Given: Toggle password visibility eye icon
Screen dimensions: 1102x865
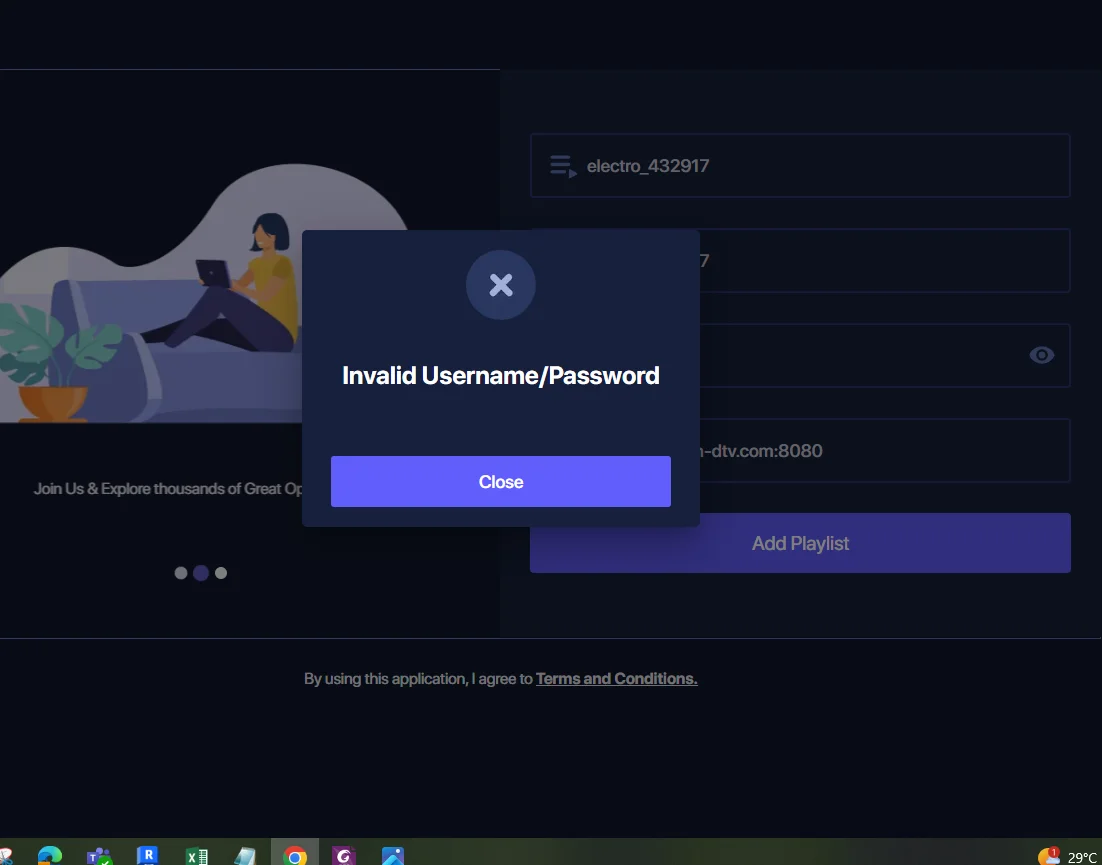Looking at the screenshot, I should pyautogui.click(x=1041, y=355).
